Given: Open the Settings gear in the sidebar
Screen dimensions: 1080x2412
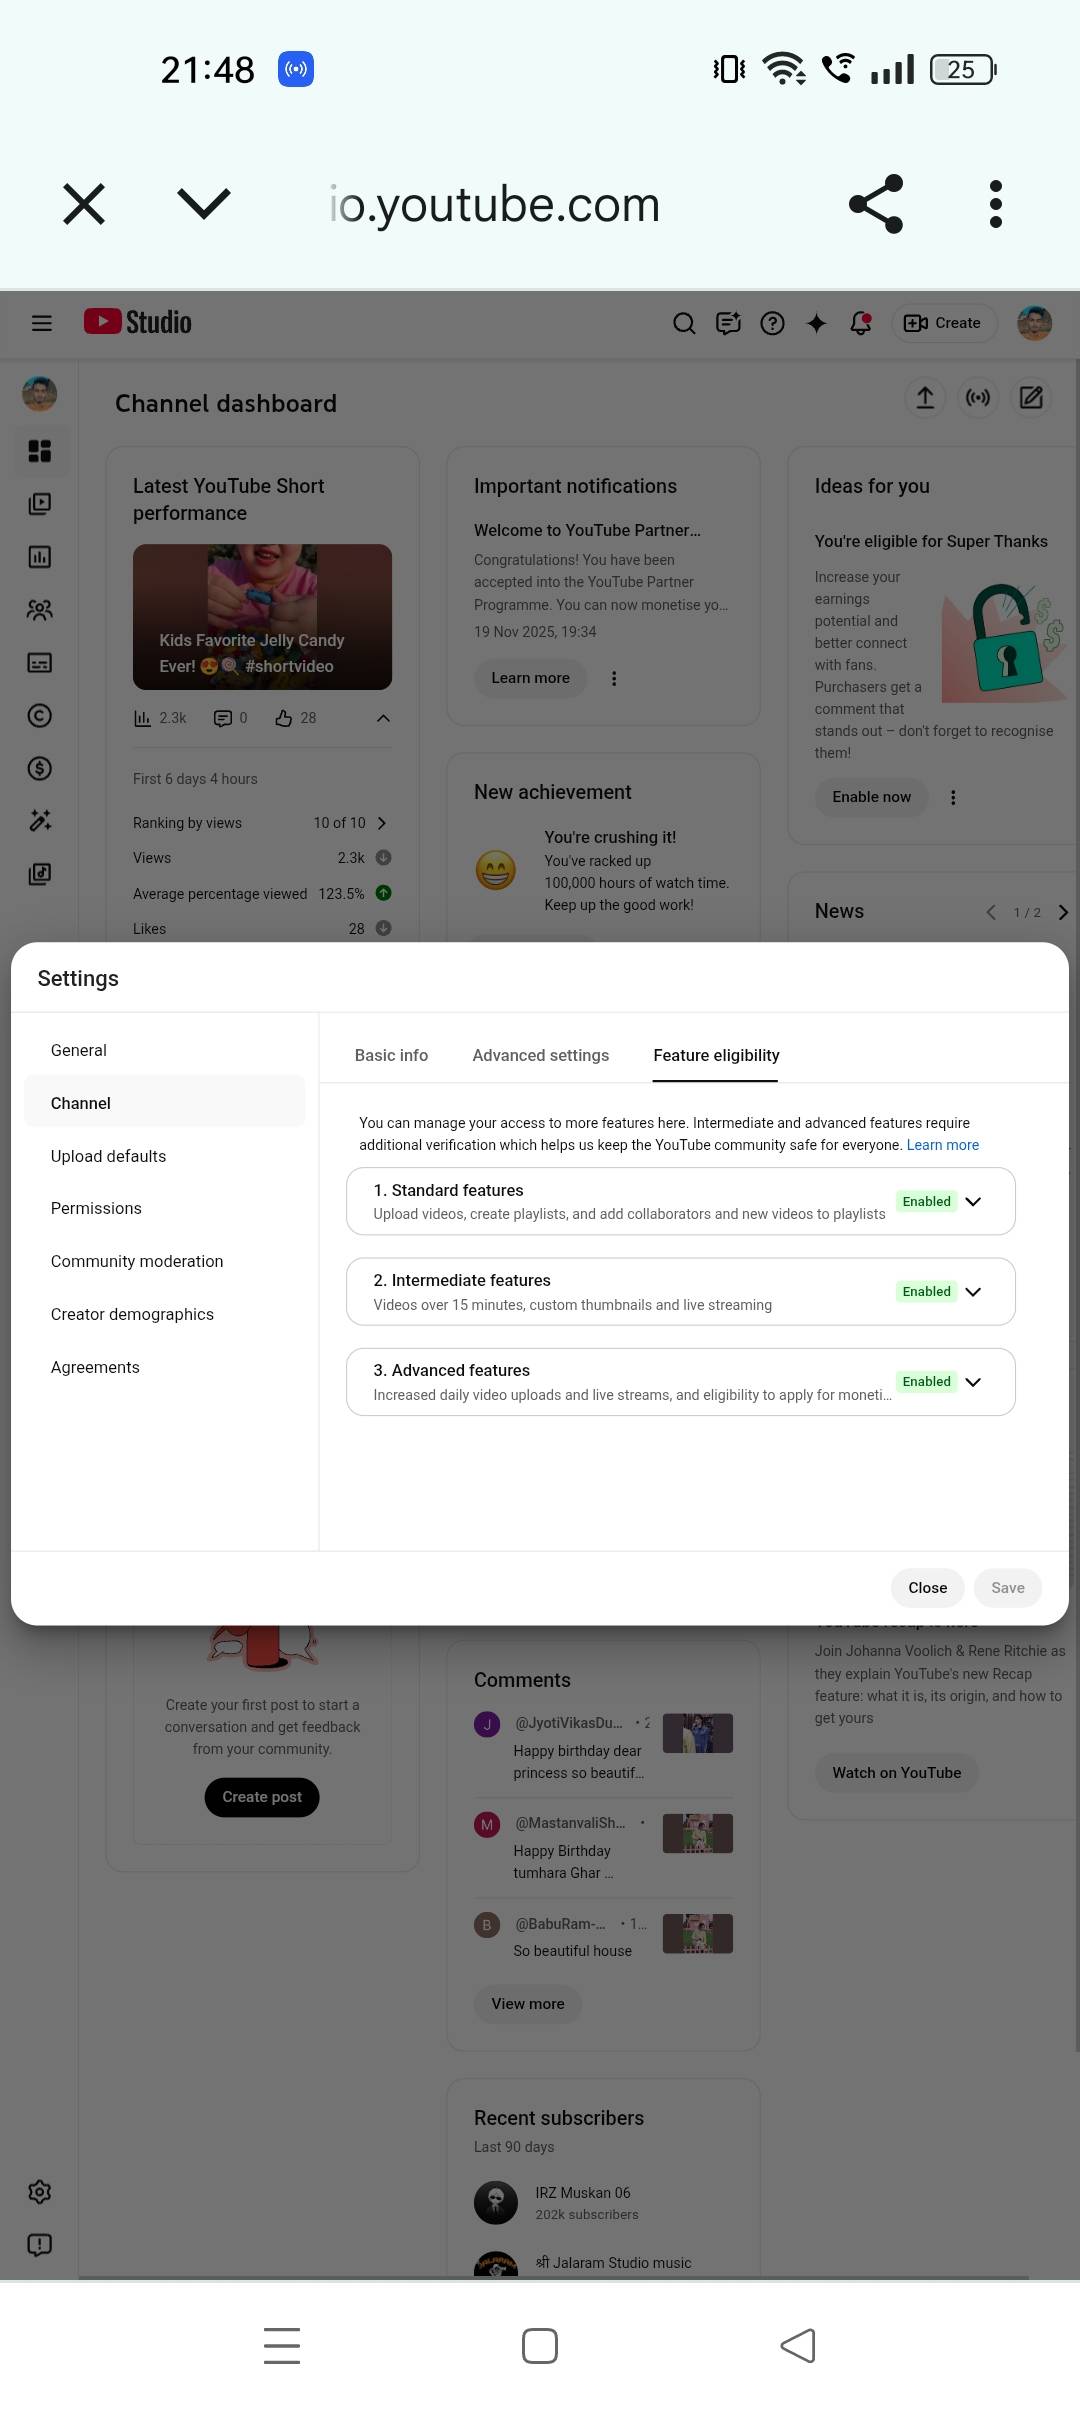Looking at the screenshot, I should (40, 2192).
